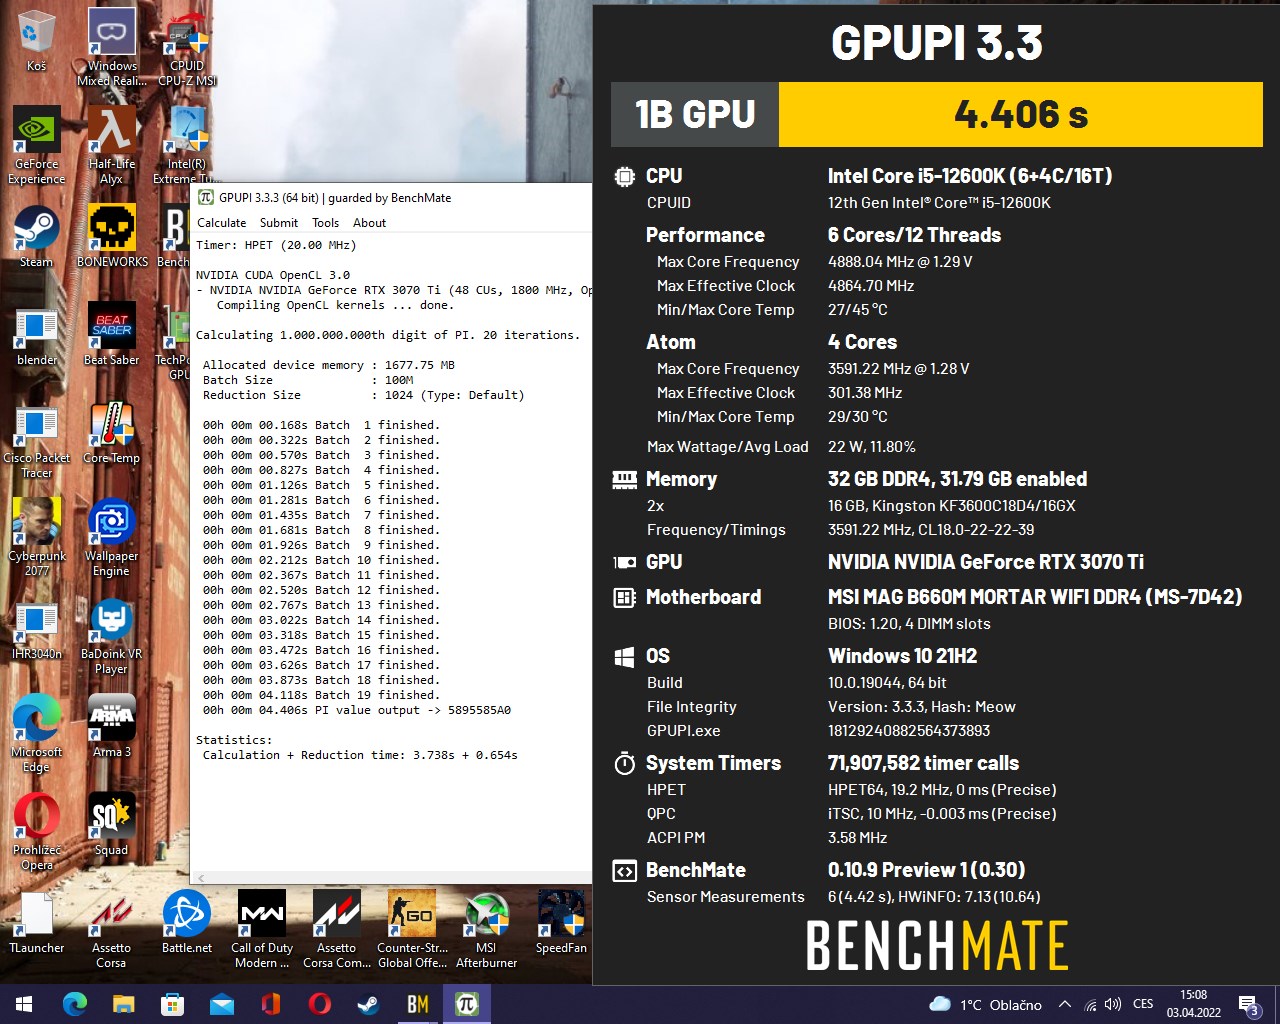The height and width of the screenshot is (1024, 1280).
Task: Click the PI value output line 5895585A0
Action: (x=357, y=710)
